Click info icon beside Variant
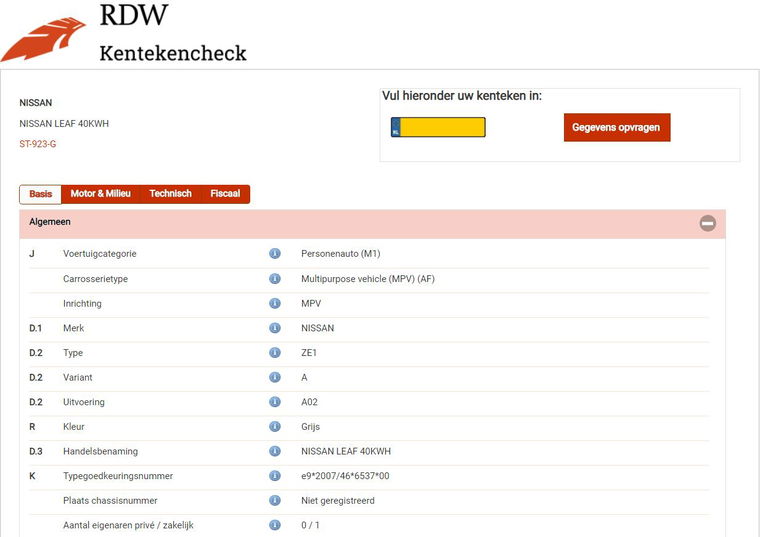The width and height of the screenshot is (760, 537). click(275, 377)
